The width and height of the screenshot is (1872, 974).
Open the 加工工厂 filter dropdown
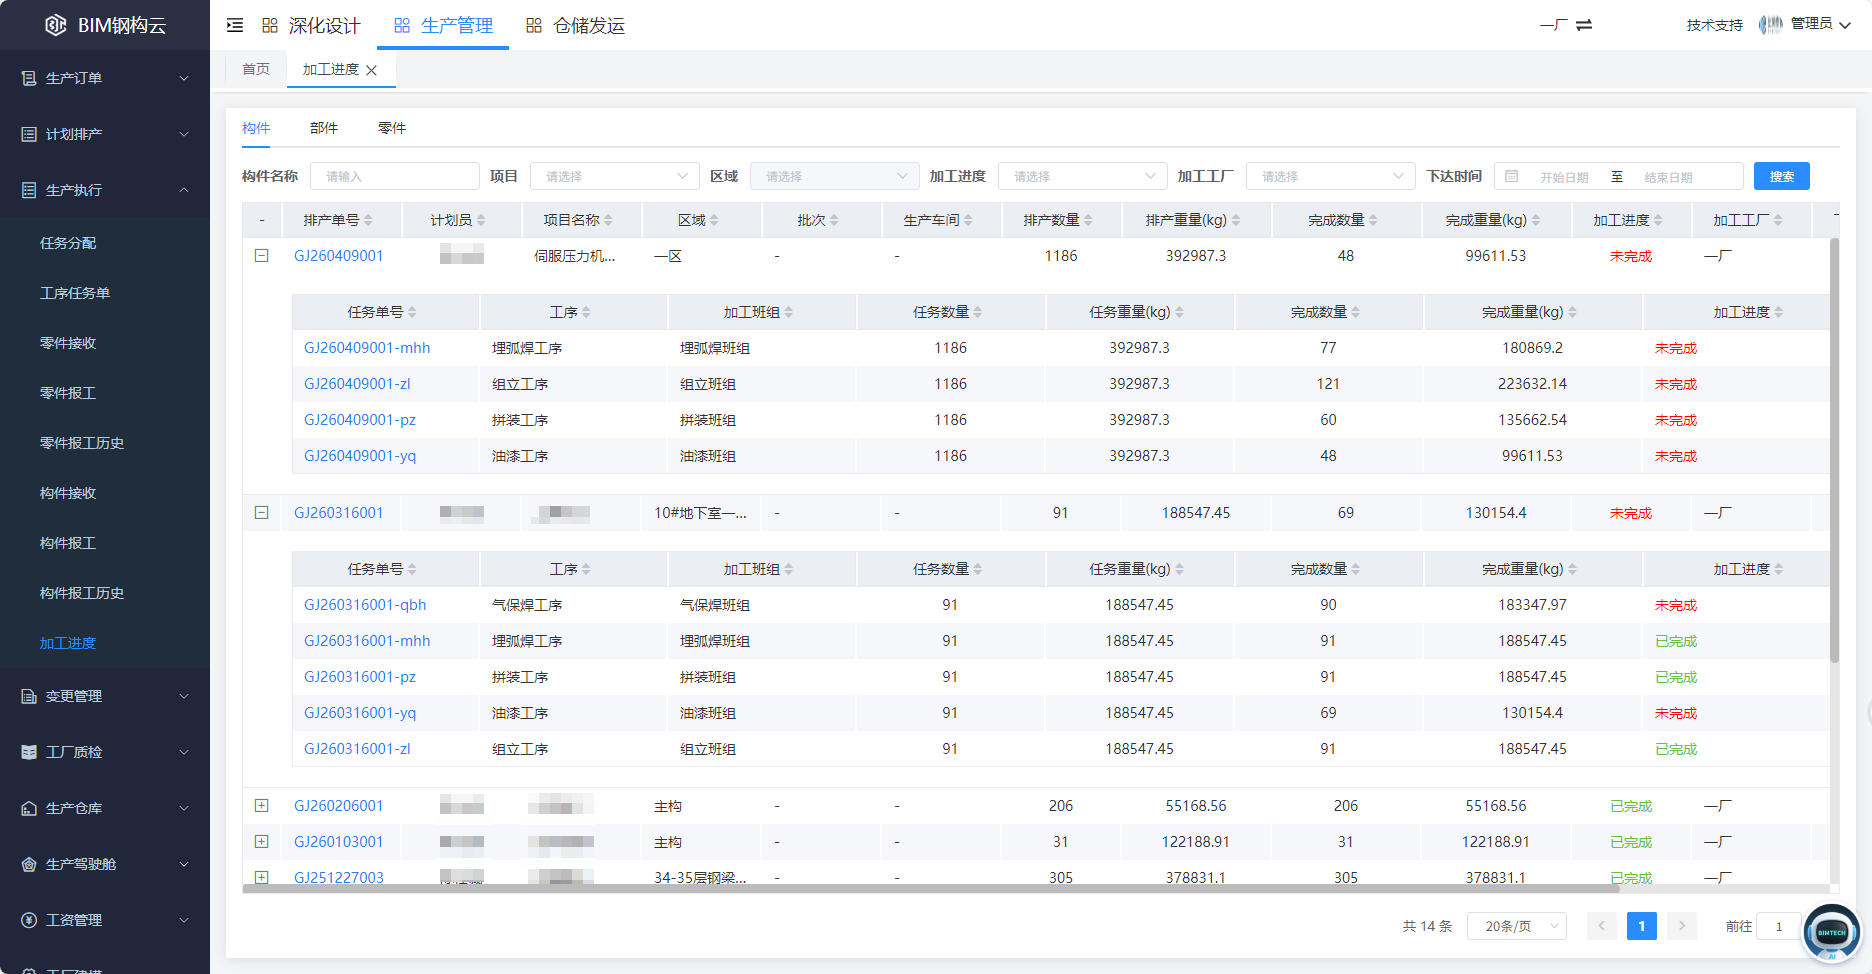point(1331,176)
